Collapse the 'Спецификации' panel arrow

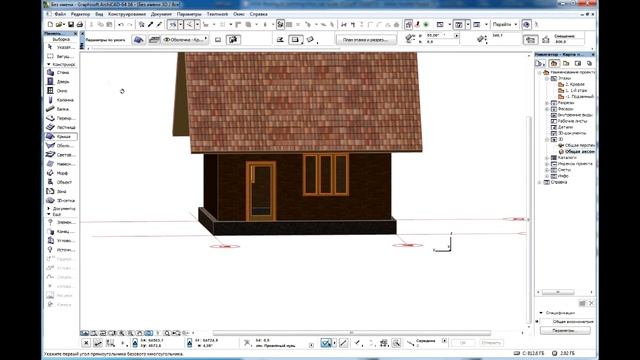point(541,313)
